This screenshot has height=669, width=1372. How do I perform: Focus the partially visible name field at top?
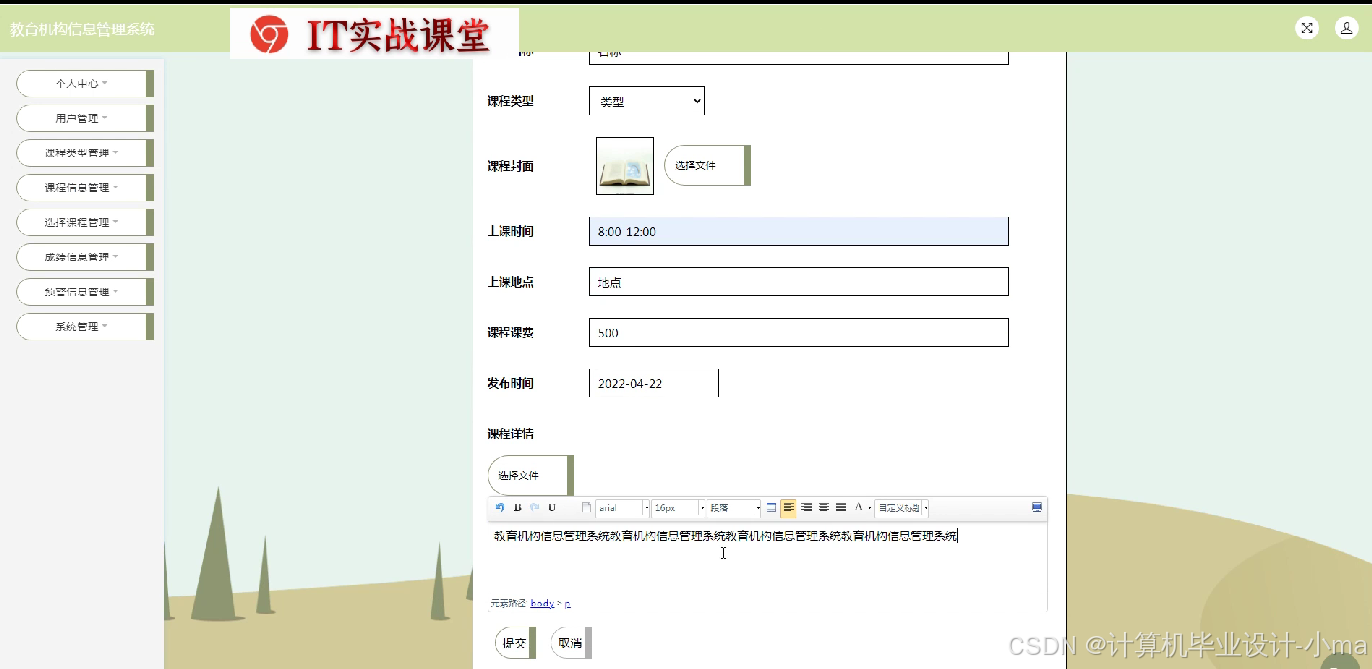799,57
